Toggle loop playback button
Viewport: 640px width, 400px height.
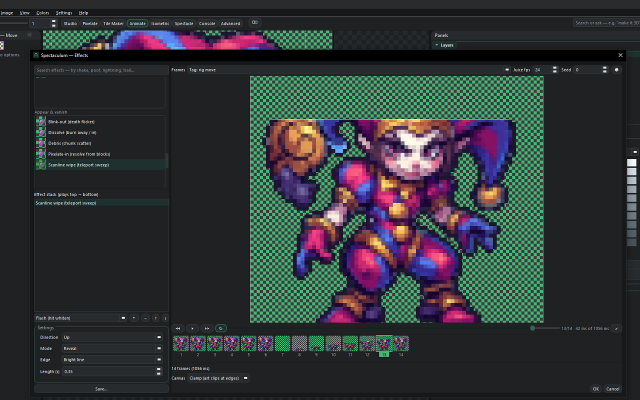[221, 328]
